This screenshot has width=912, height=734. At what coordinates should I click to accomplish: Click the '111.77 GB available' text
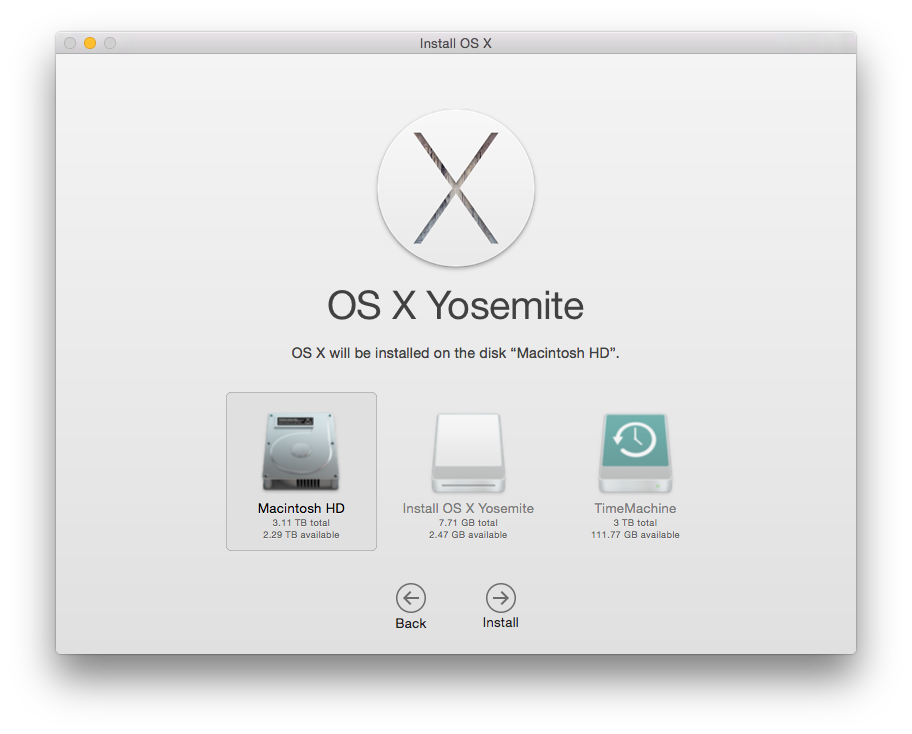pyautogui.click(x=635, y=535)
